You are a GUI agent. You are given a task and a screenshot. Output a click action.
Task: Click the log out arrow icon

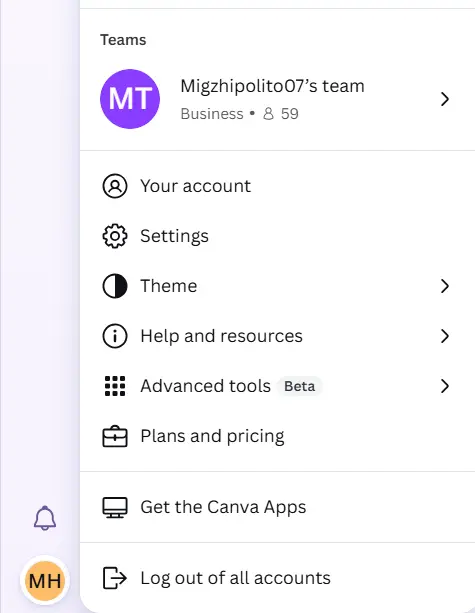(115, 578)
